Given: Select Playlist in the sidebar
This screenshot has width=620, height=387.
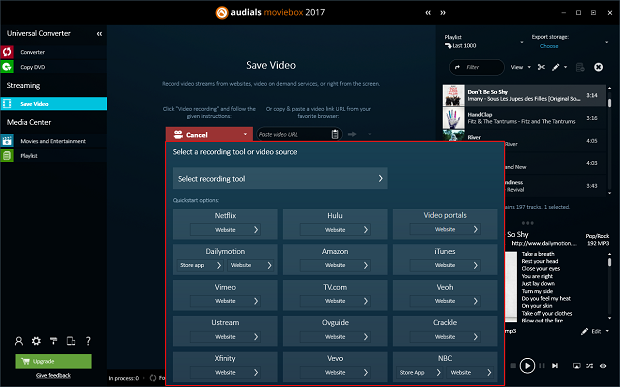Looking at the screenshot, I should [53, 156].
